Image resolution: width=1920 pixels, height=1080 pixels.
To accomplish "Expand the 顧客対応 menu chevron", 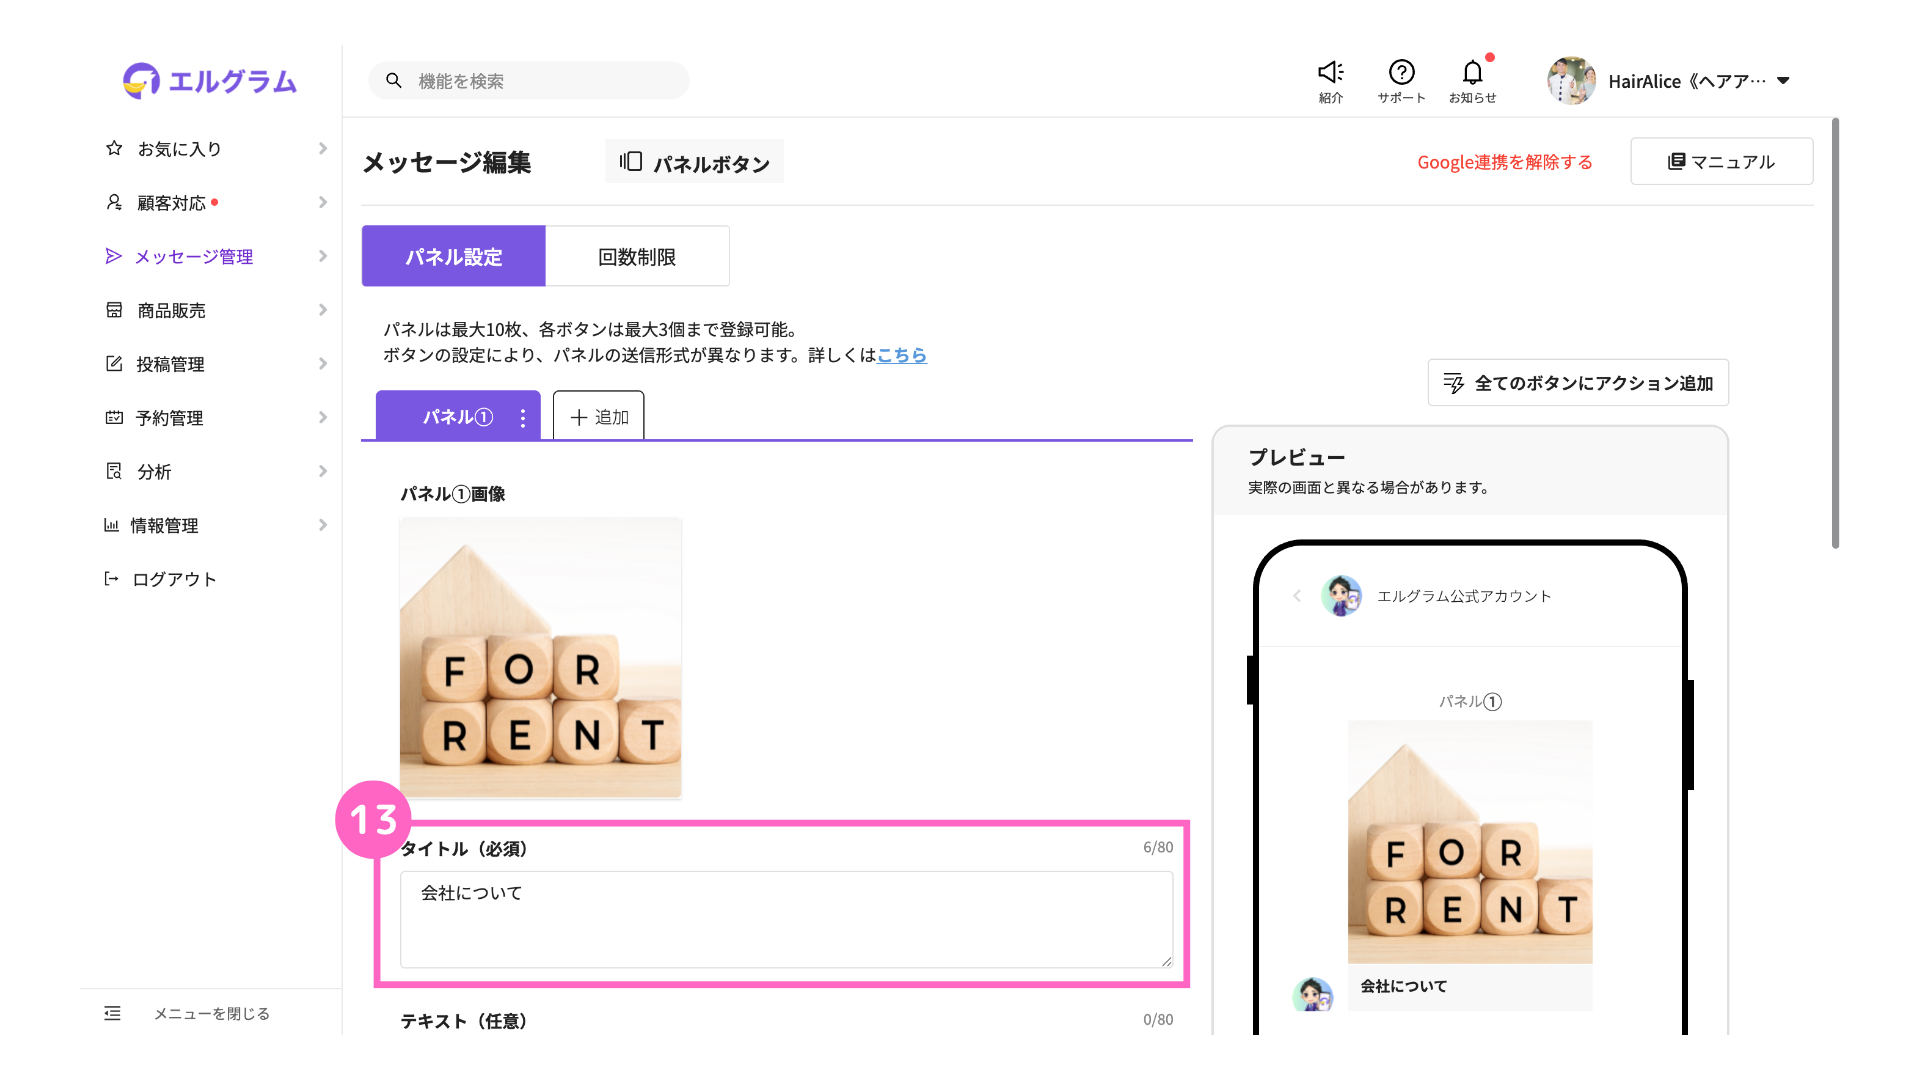I will [322, 202].
